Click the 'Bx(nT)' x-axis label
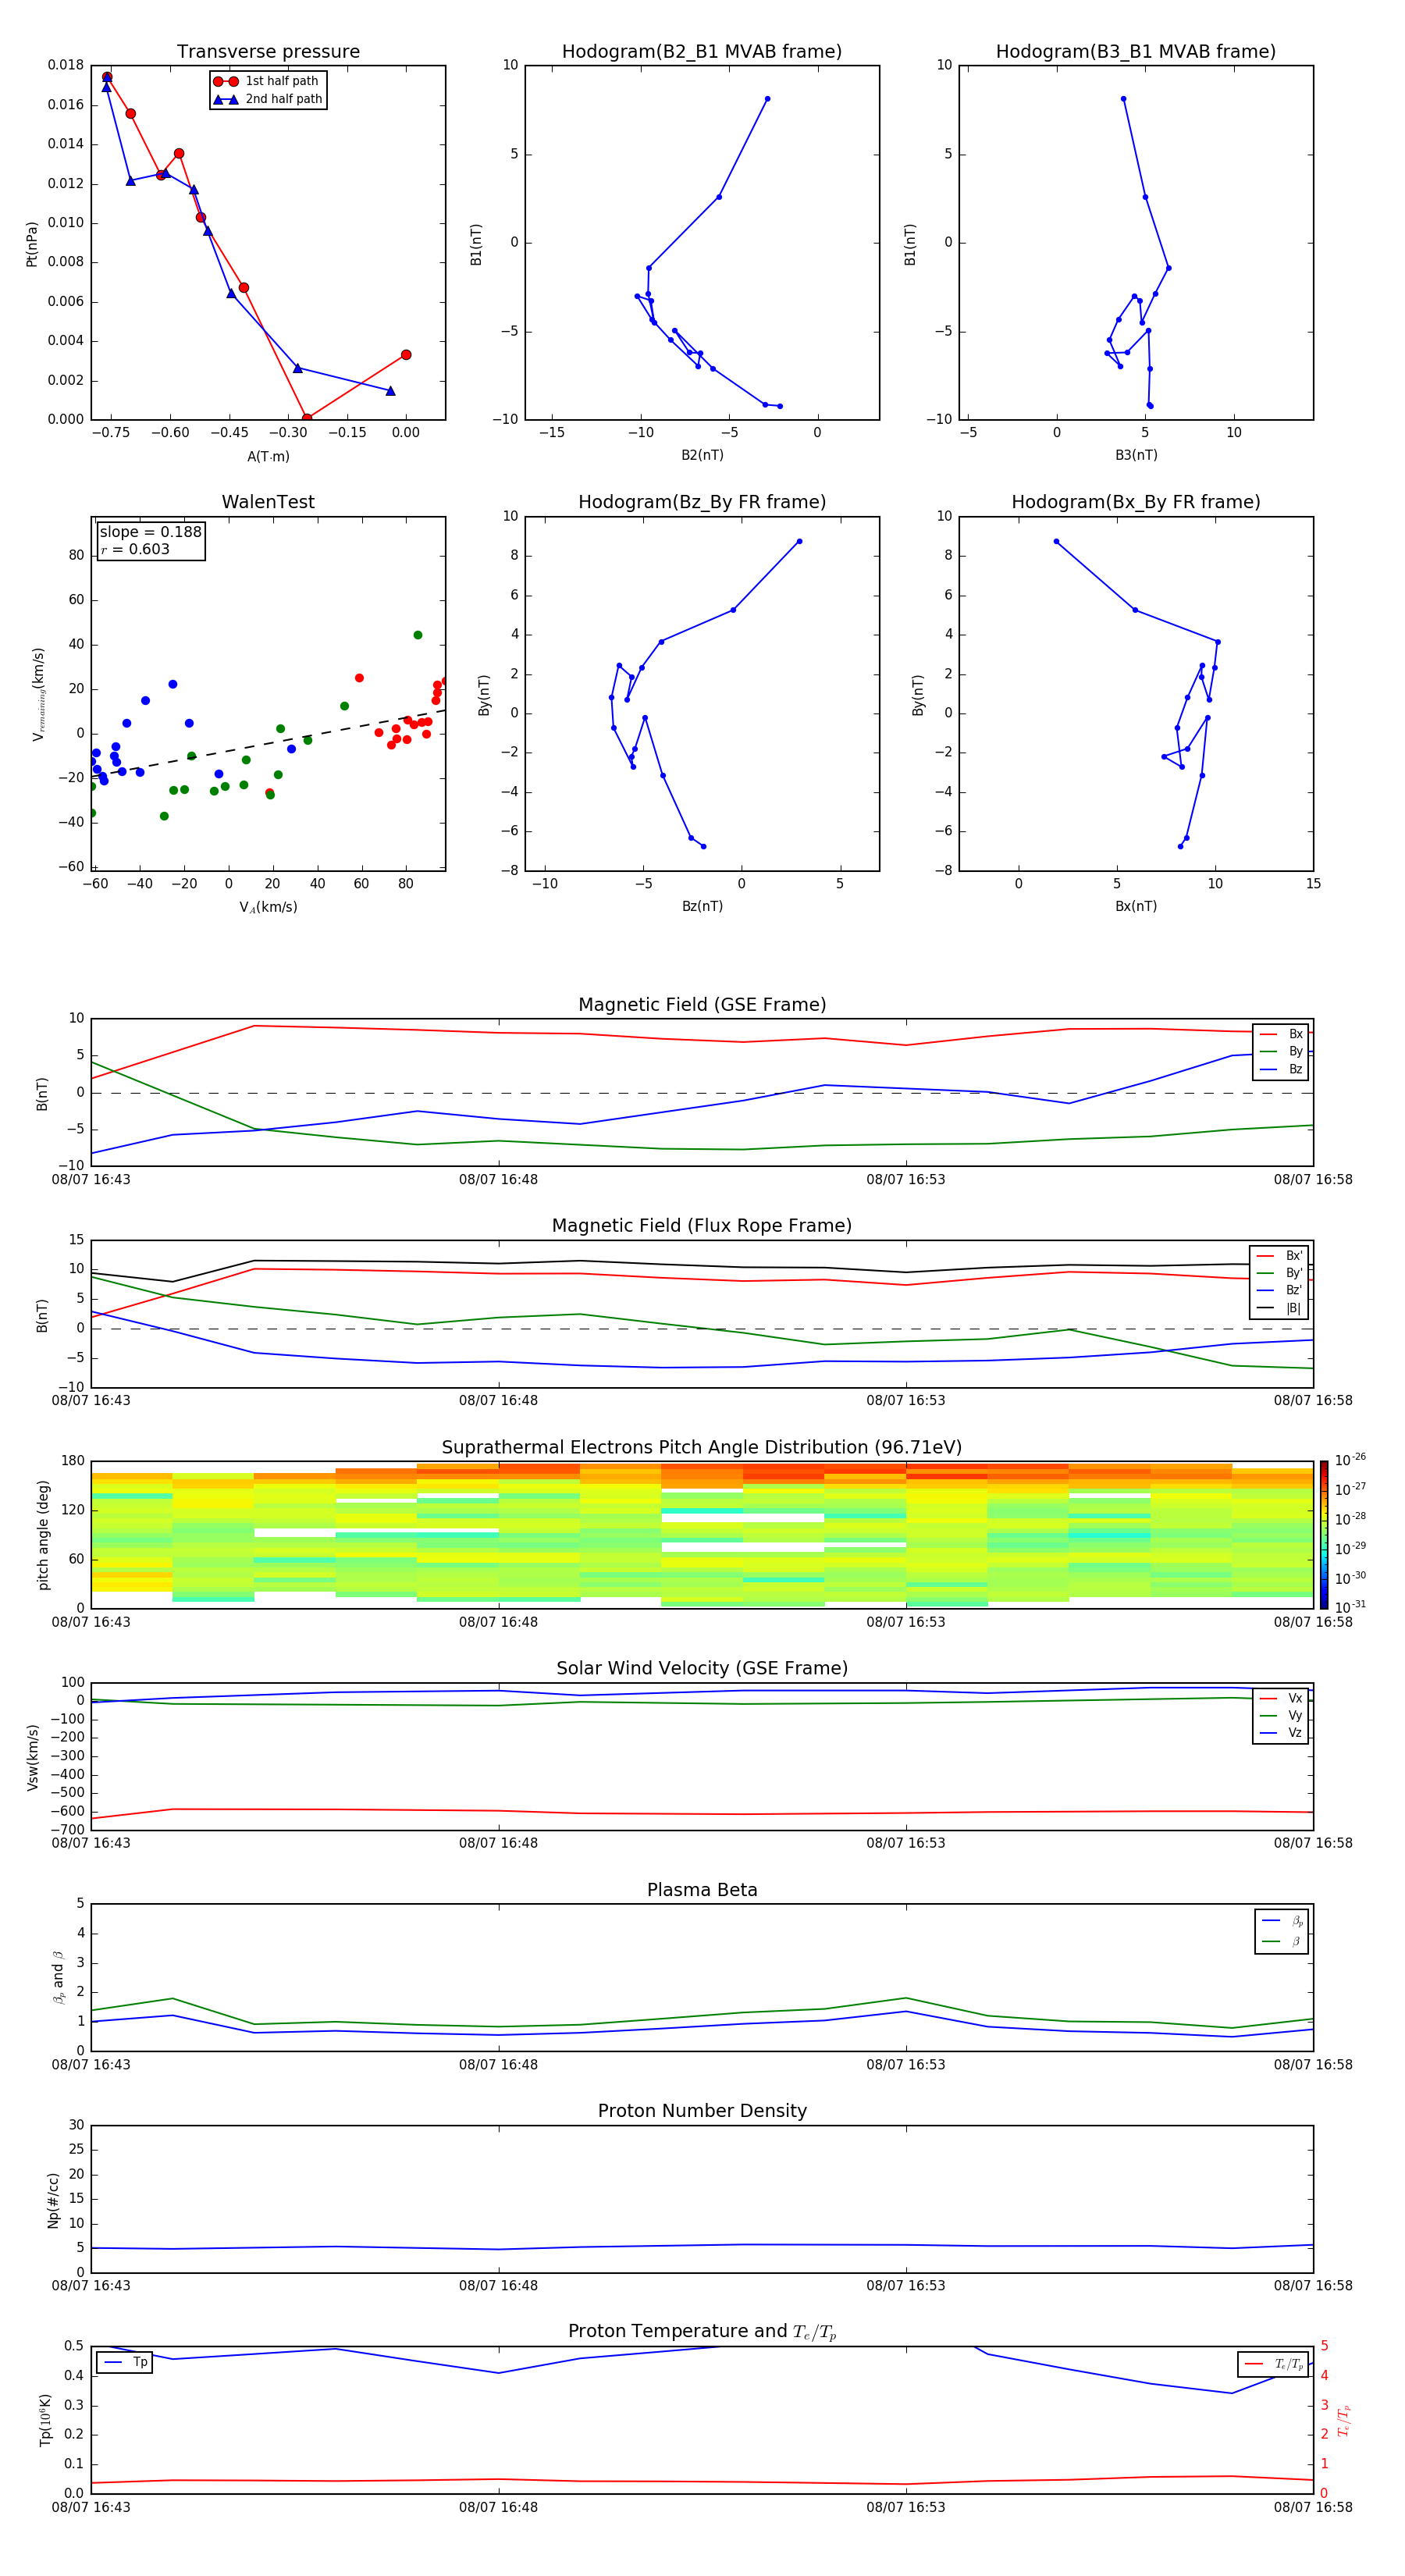 click(1136, 906)
